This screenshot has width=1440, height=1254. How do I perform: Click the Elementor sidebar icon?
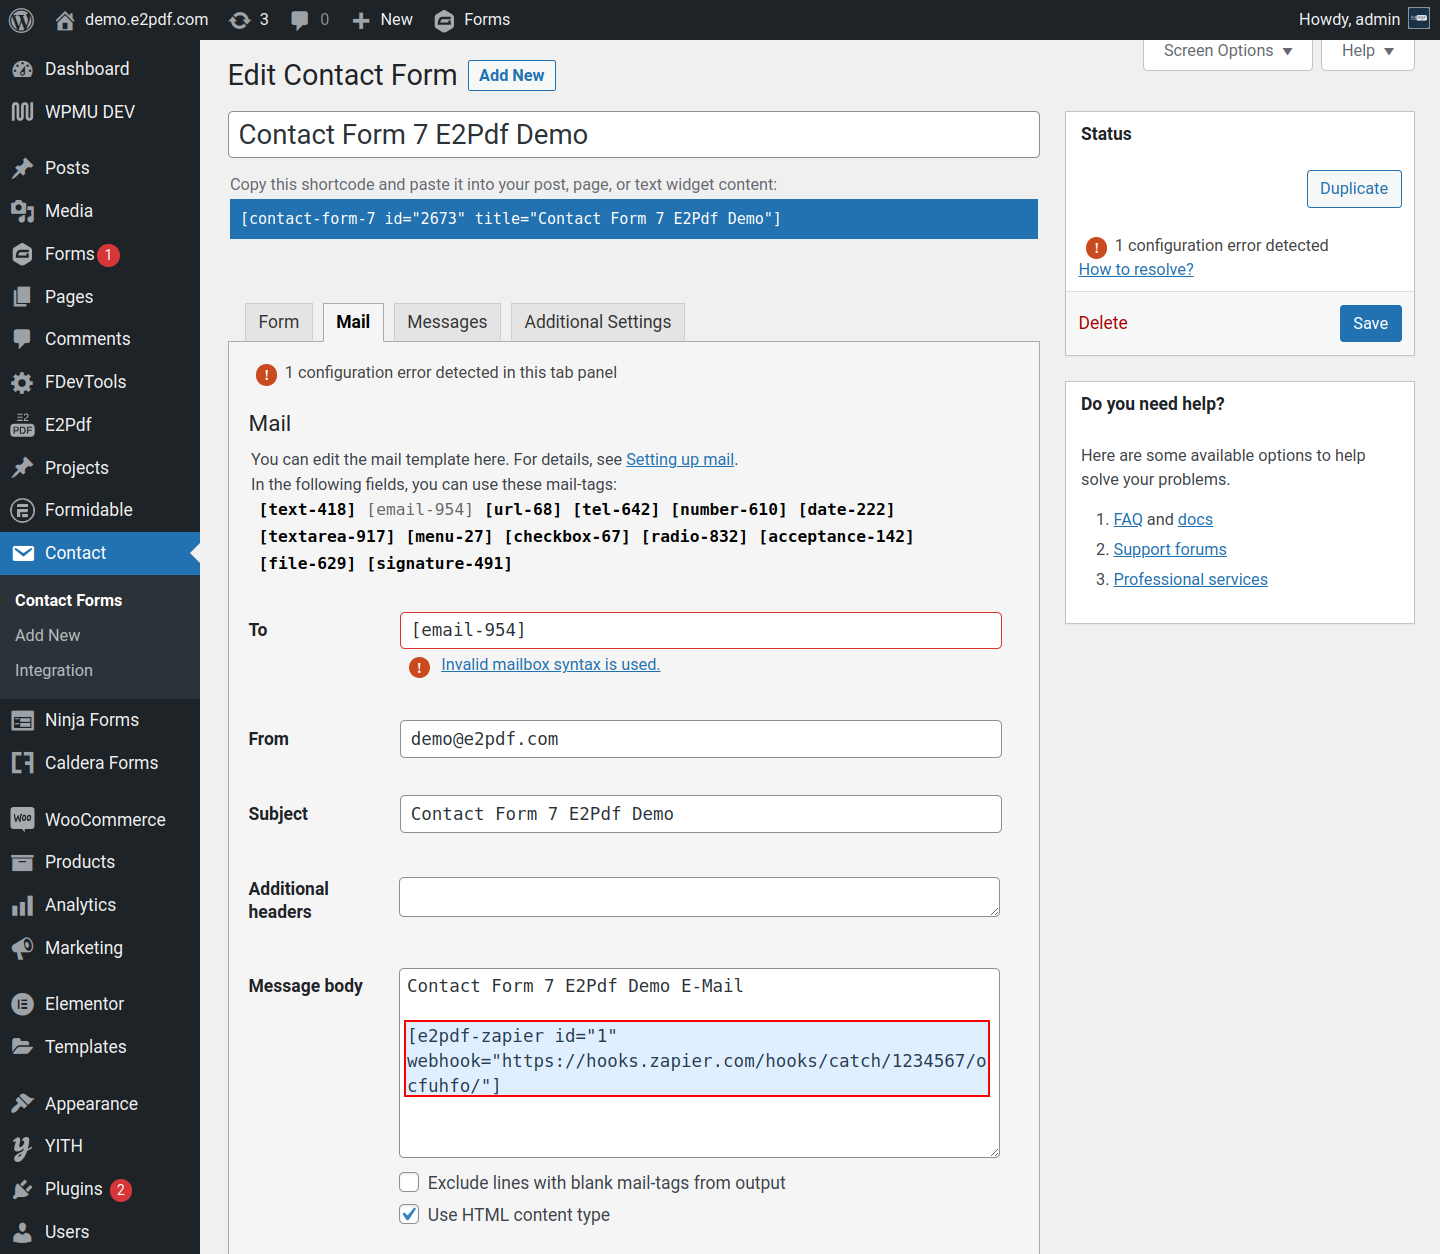(22, 1004)
